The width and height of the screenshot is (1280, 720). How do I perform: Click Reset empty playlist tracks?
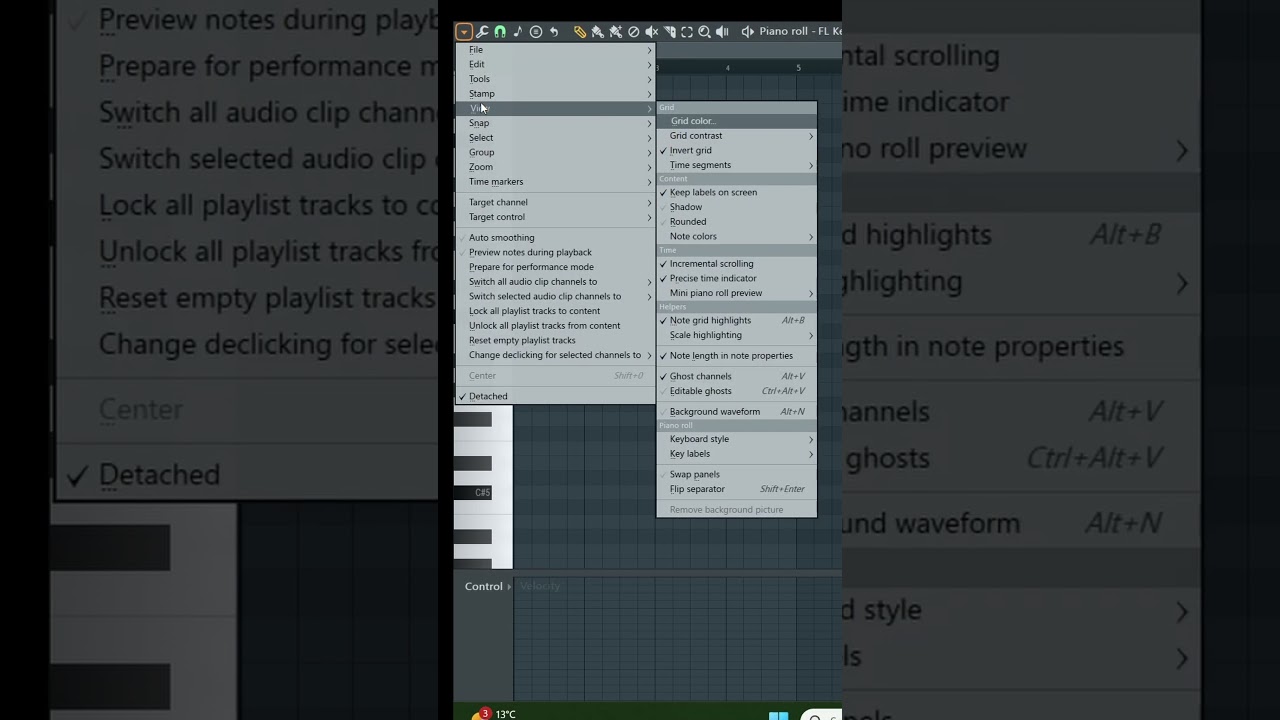[x=555, y=340]
